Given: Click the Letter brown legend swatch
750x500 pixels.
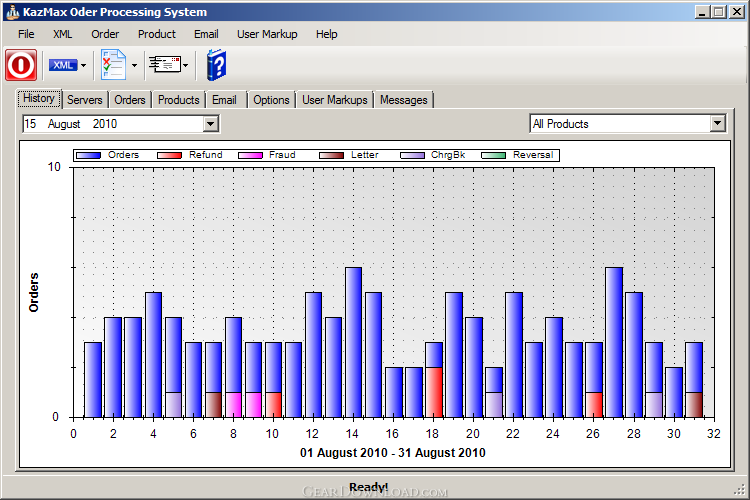Looking at the screenshot, I should 331,155.
